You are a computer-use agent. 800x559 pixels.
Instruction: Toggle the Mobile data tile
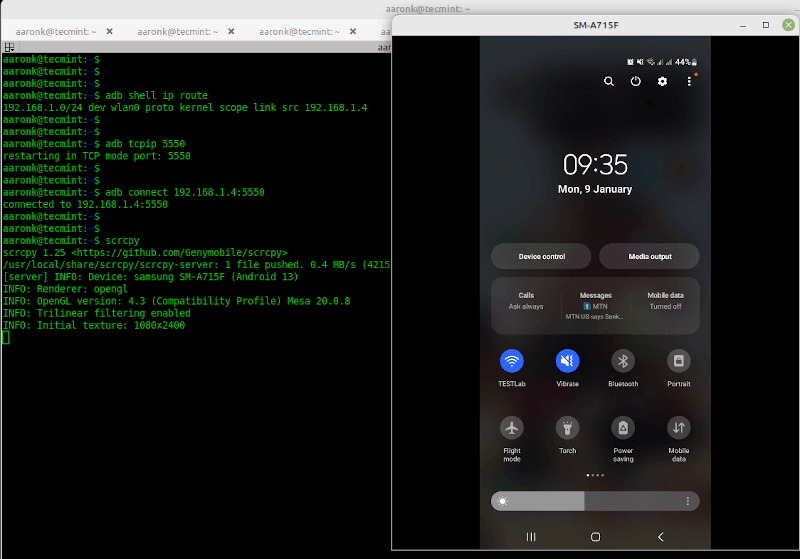coord(679,428)
